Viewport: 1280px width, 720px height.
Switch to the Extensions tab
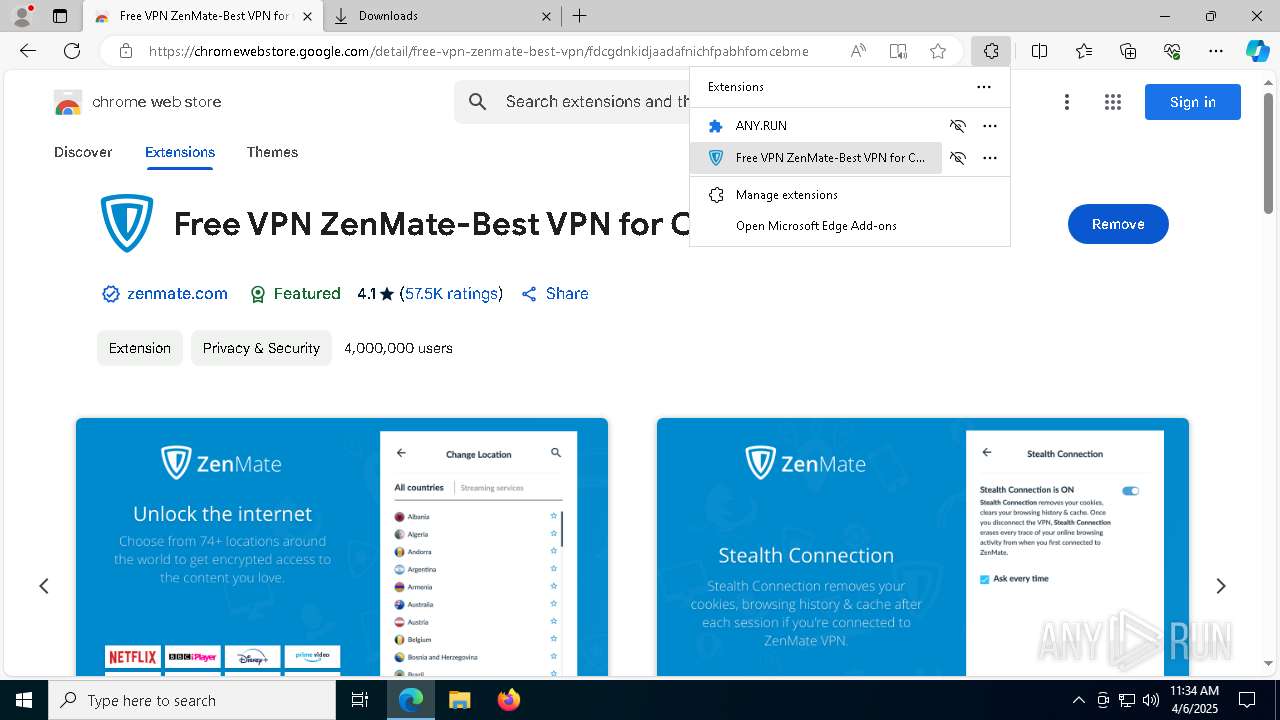tap(180, 152)
